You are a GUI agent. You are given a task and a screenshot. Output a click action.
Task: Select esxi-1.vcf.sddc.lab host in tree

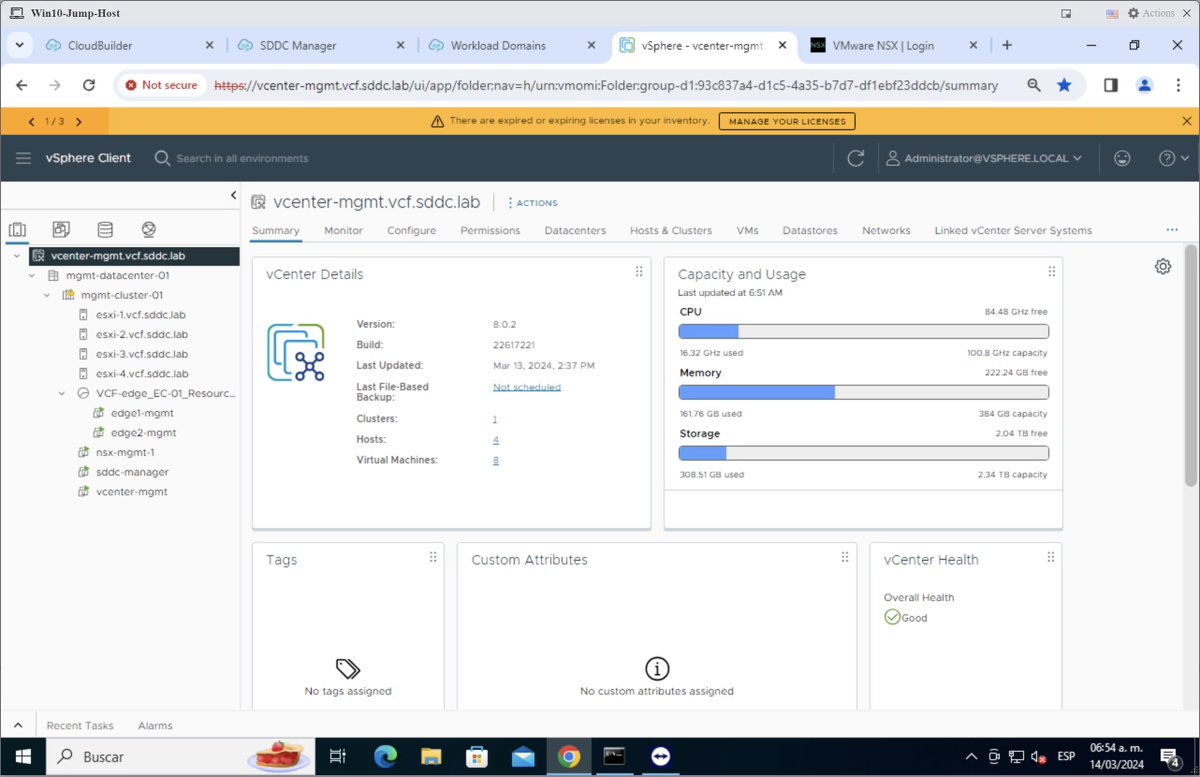[141, 314]
